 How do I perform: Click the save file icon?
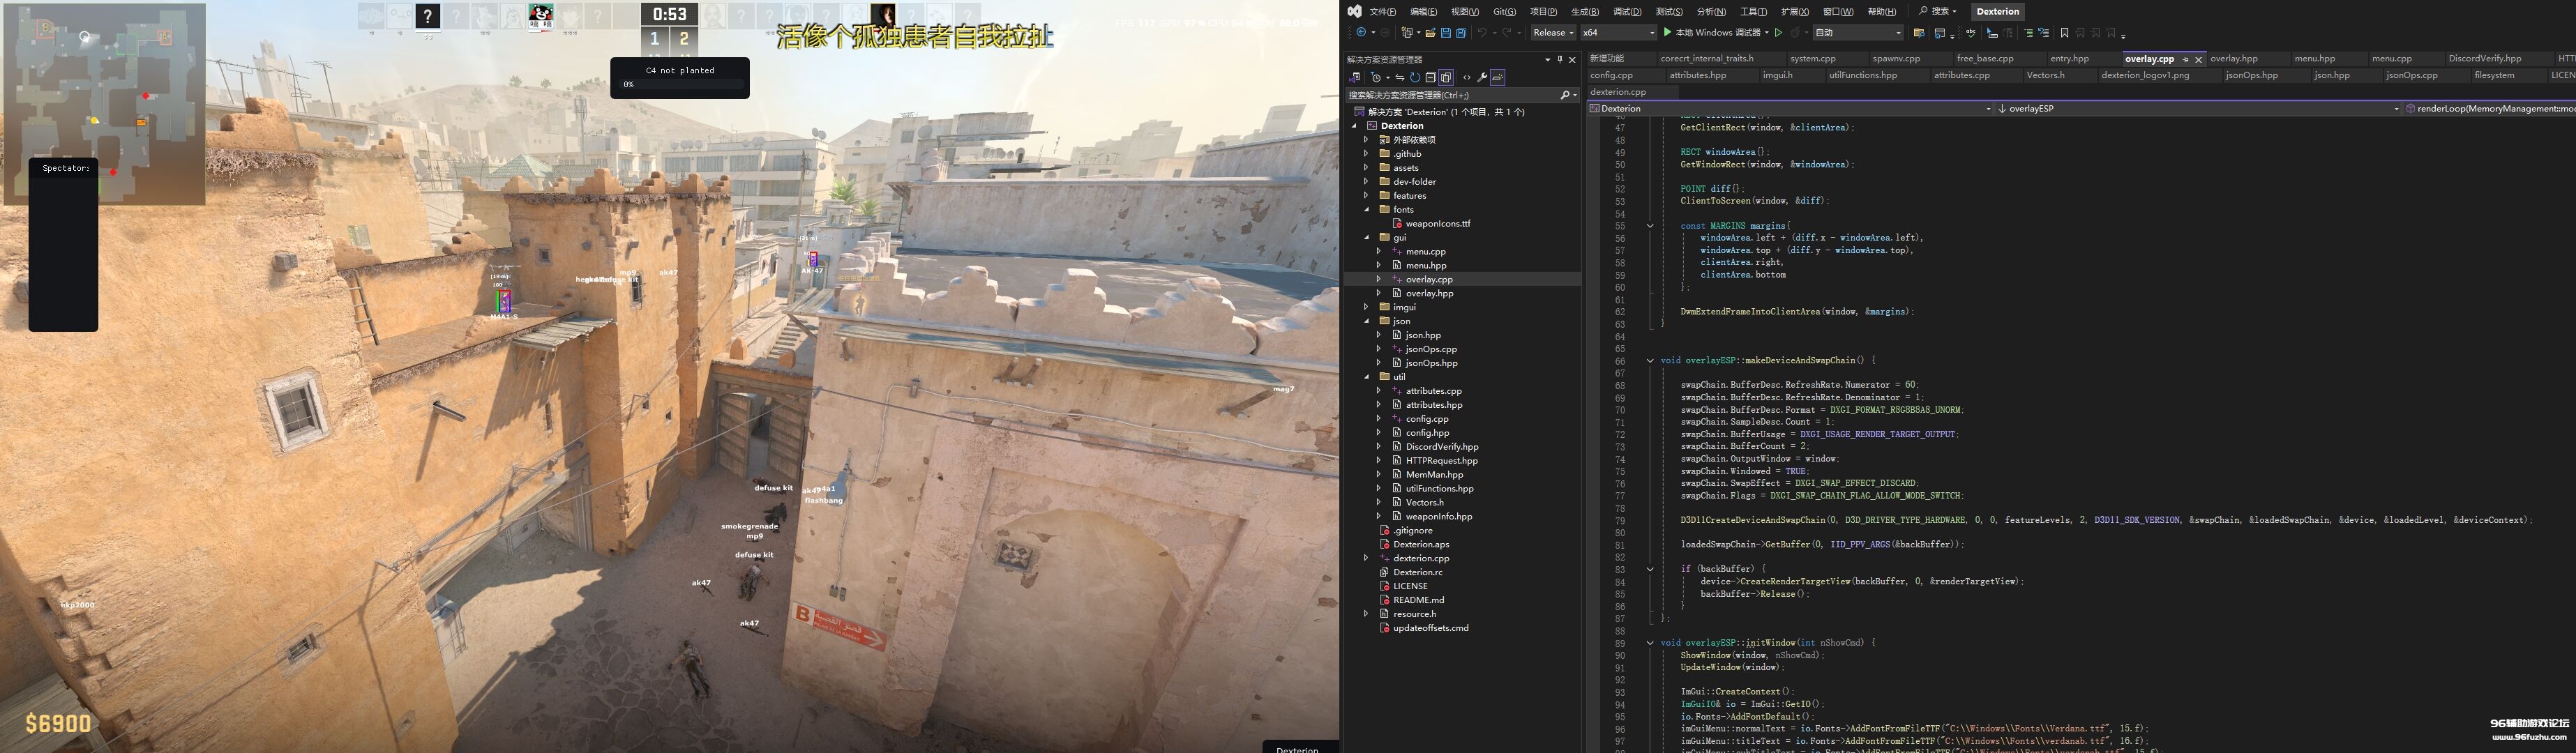(1446, 33)
